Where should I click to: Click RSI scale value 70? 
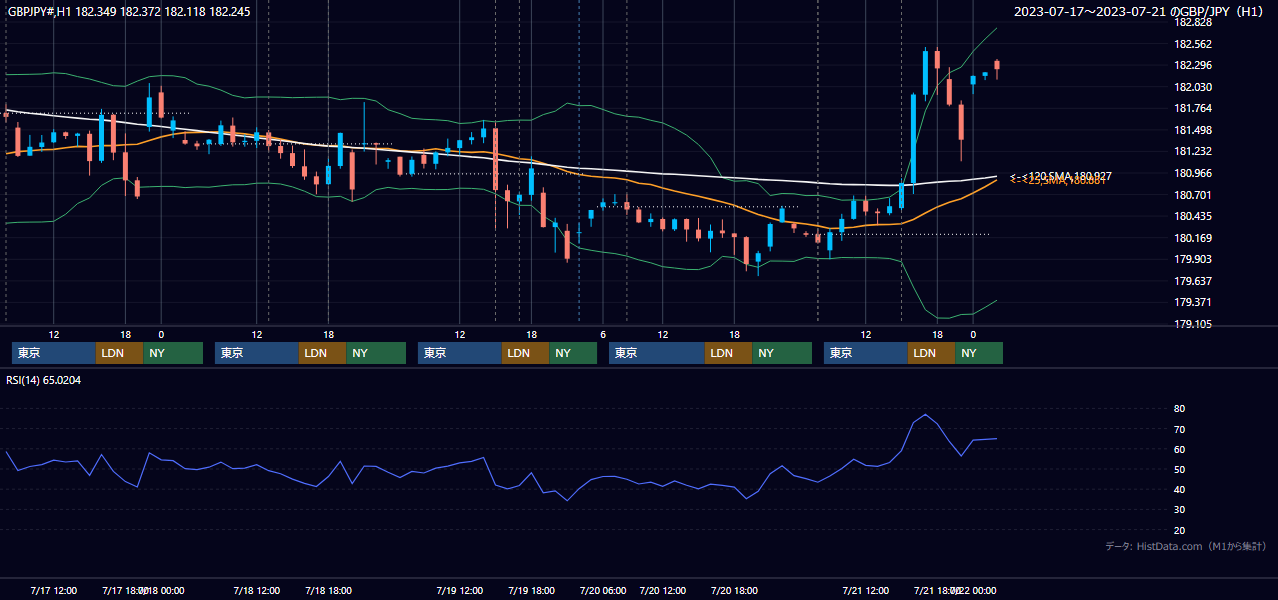pos(1180,429)
